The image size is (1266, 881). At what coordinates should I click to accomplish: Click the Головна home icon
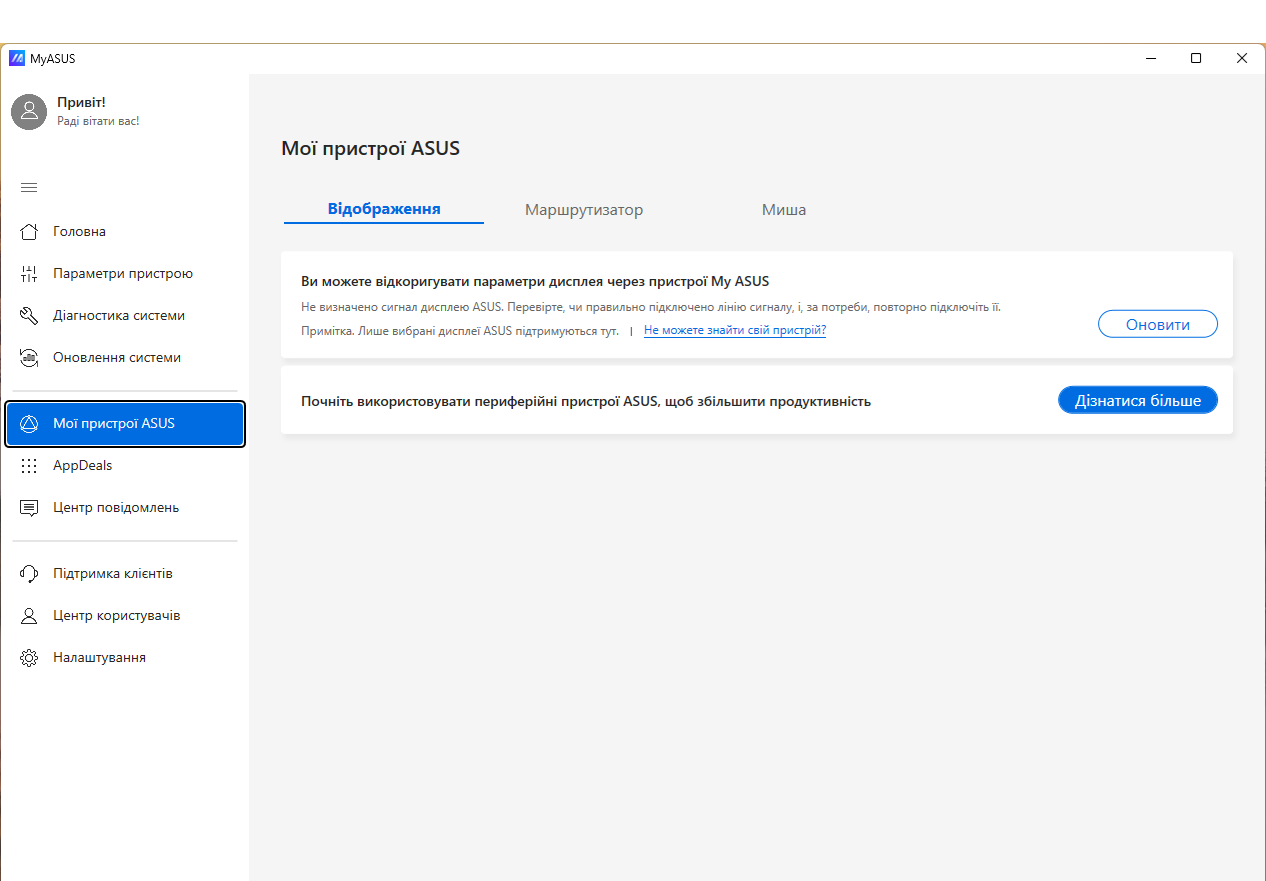[x=29, y=231]
